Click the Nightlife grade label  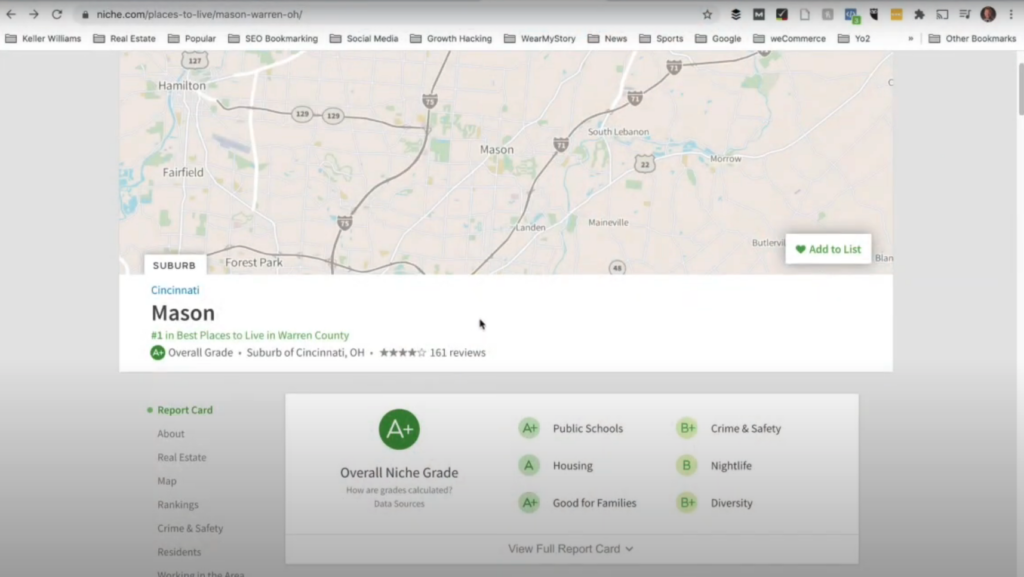click(731, 465)
